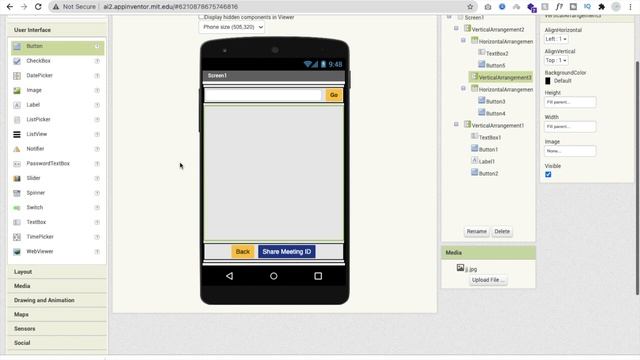
Task: Collapse VerticalArrangement2 tree node
Action: coord(456,29)
